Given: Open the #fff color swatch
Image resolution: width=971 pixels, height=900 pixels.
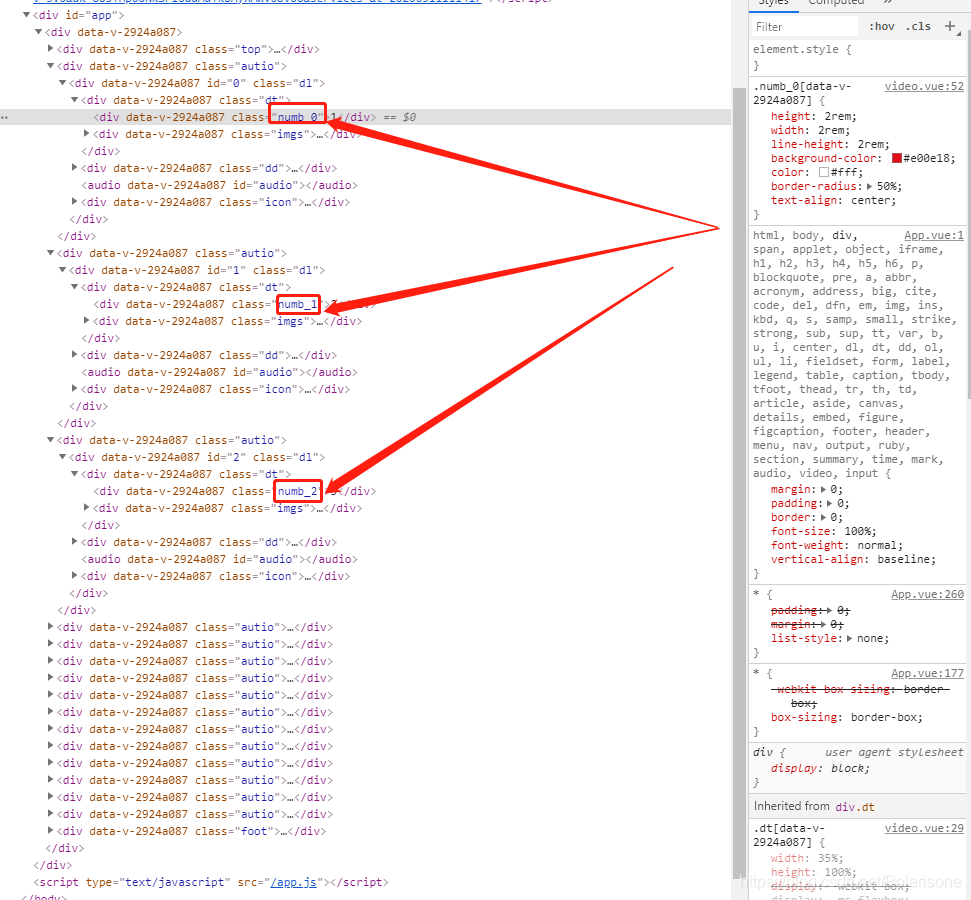Looking at the screenshot, I should pyautogui.click(x=824, y=172).
